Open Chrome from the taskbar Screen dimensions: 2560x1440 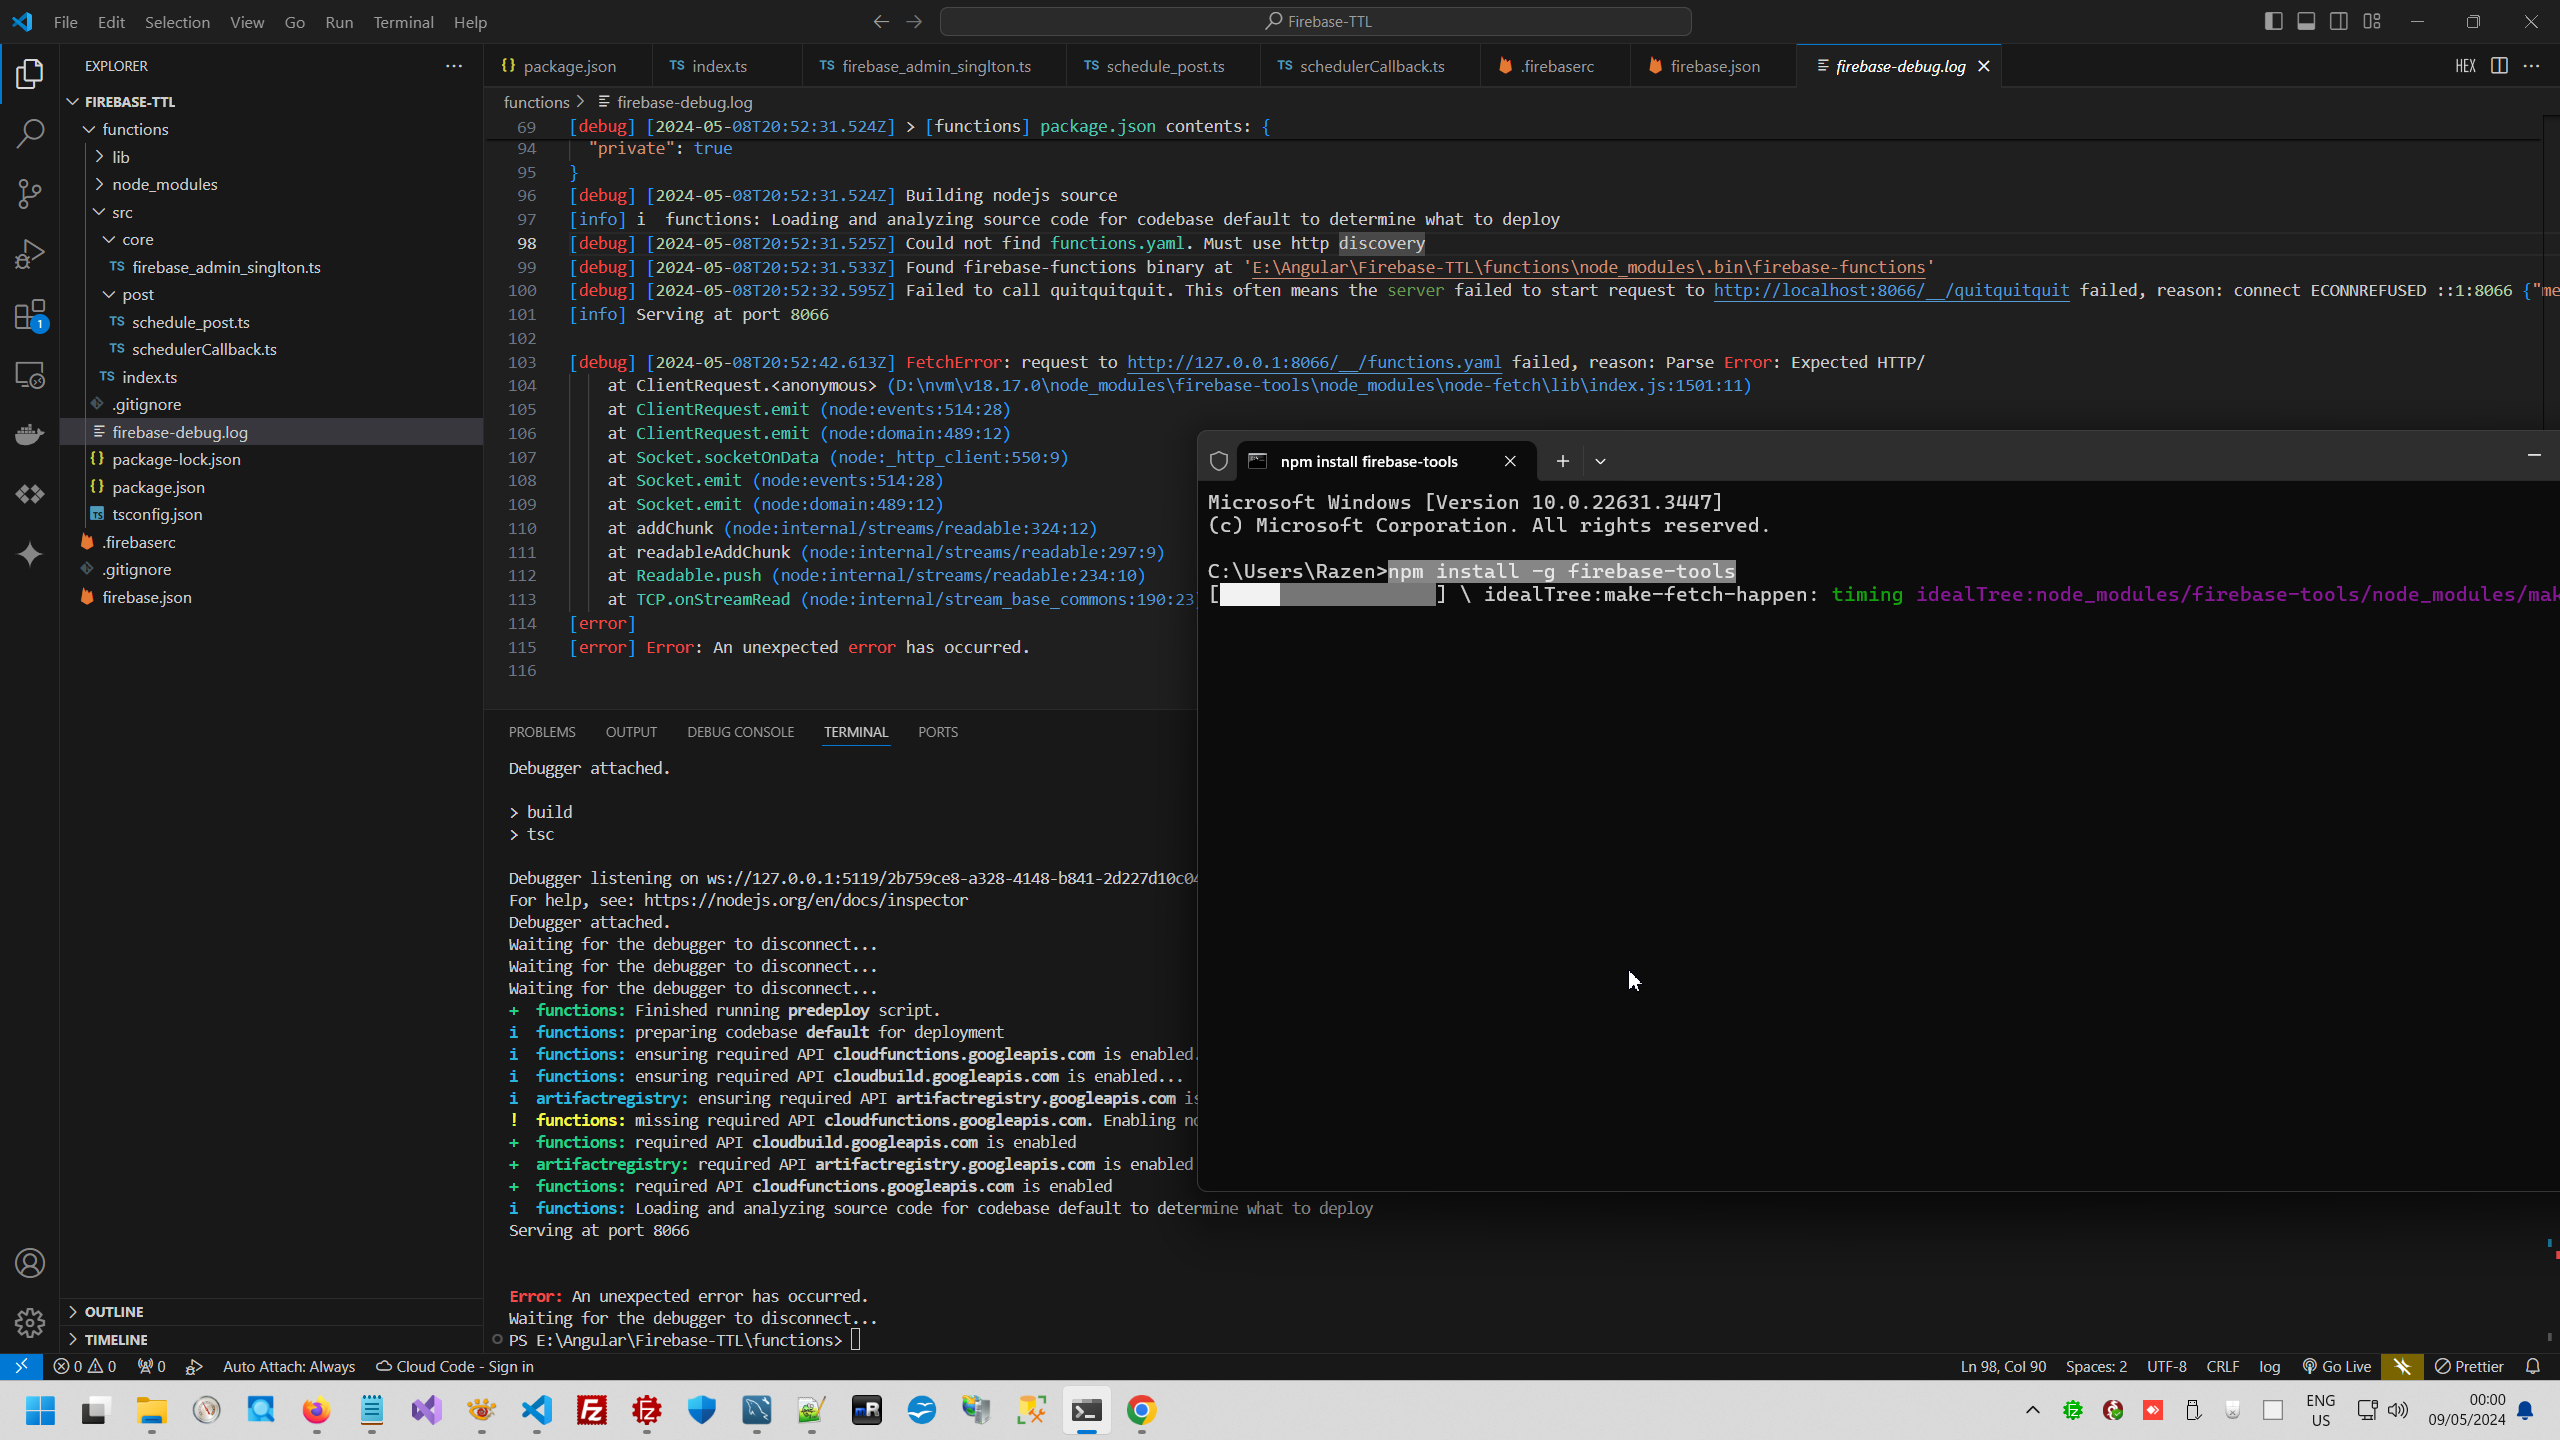[x=1141, y=1410]
